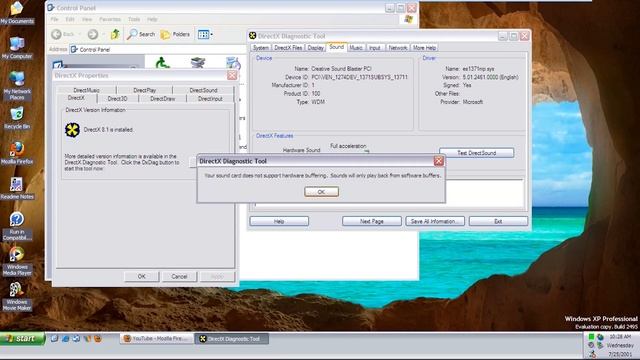This screenshot has width=640, height=360.
Task: Launch Mozilla Firefox from the desktop
Action: click(x=17, y=153)
